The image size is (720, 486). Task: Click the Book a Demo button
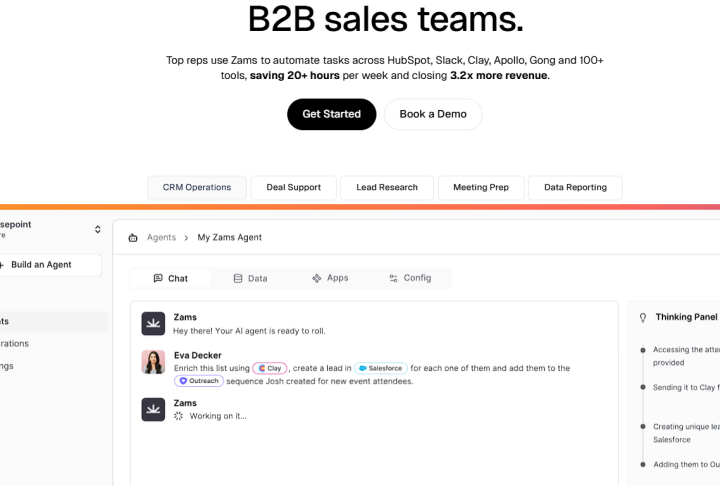[x=432, y=114]
